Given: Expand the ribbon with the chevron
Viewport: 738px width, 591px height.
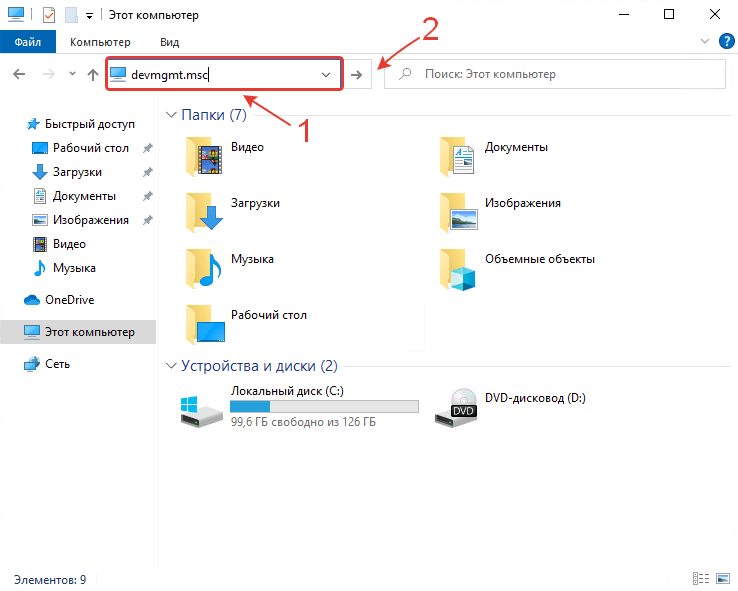Looking at the screenshot, I should click(705, 41).
